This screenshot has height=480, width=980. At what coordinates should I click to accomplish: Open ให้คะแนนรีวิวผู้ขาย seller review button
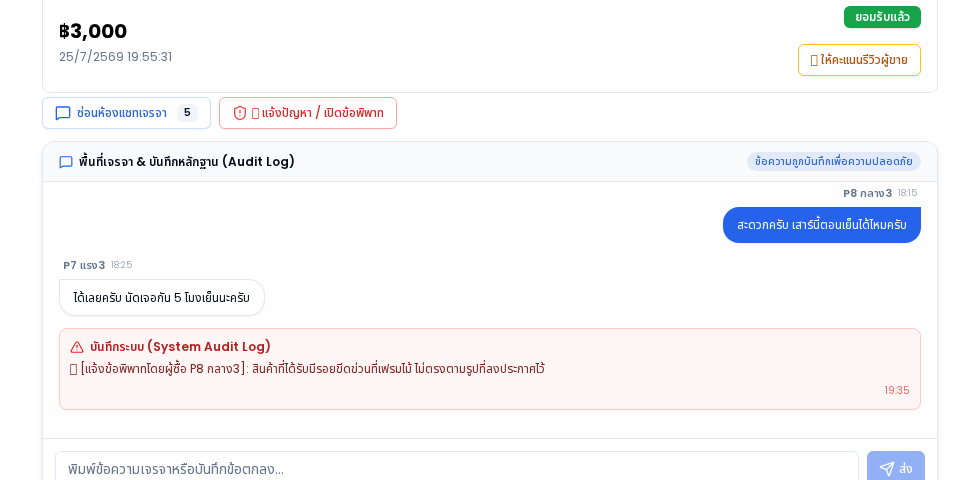pyautogui.click(x=859, y=60)
